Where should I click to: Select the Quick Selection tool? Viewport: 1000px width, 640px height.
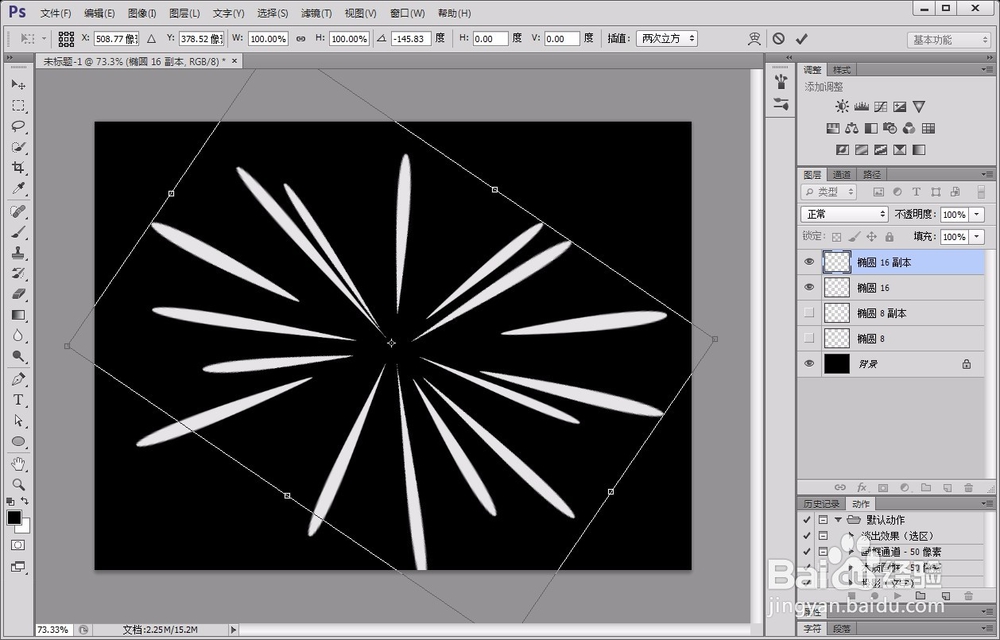tap(18, 147)
